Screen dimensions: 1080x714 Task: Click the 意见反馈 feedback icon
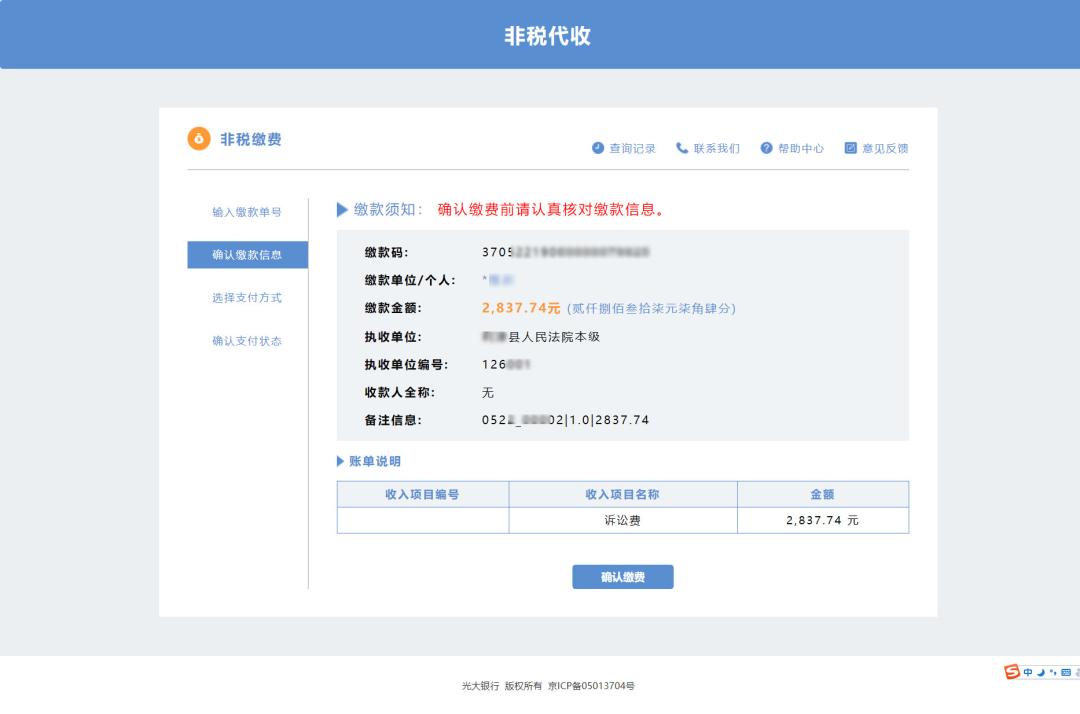coord(850,148)
